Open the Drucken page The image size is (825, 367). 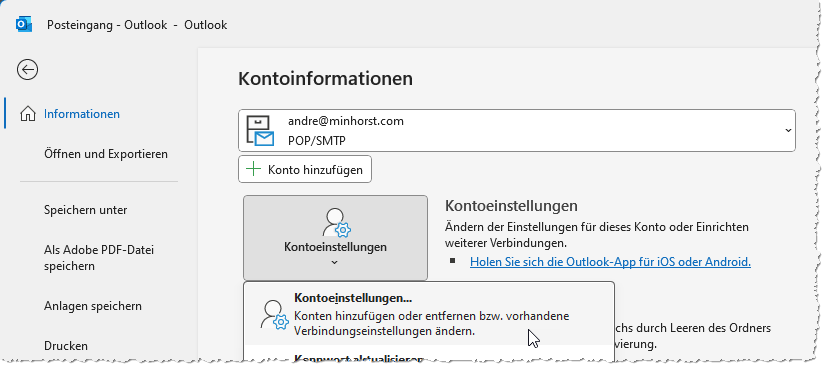[x=66, y=346]
